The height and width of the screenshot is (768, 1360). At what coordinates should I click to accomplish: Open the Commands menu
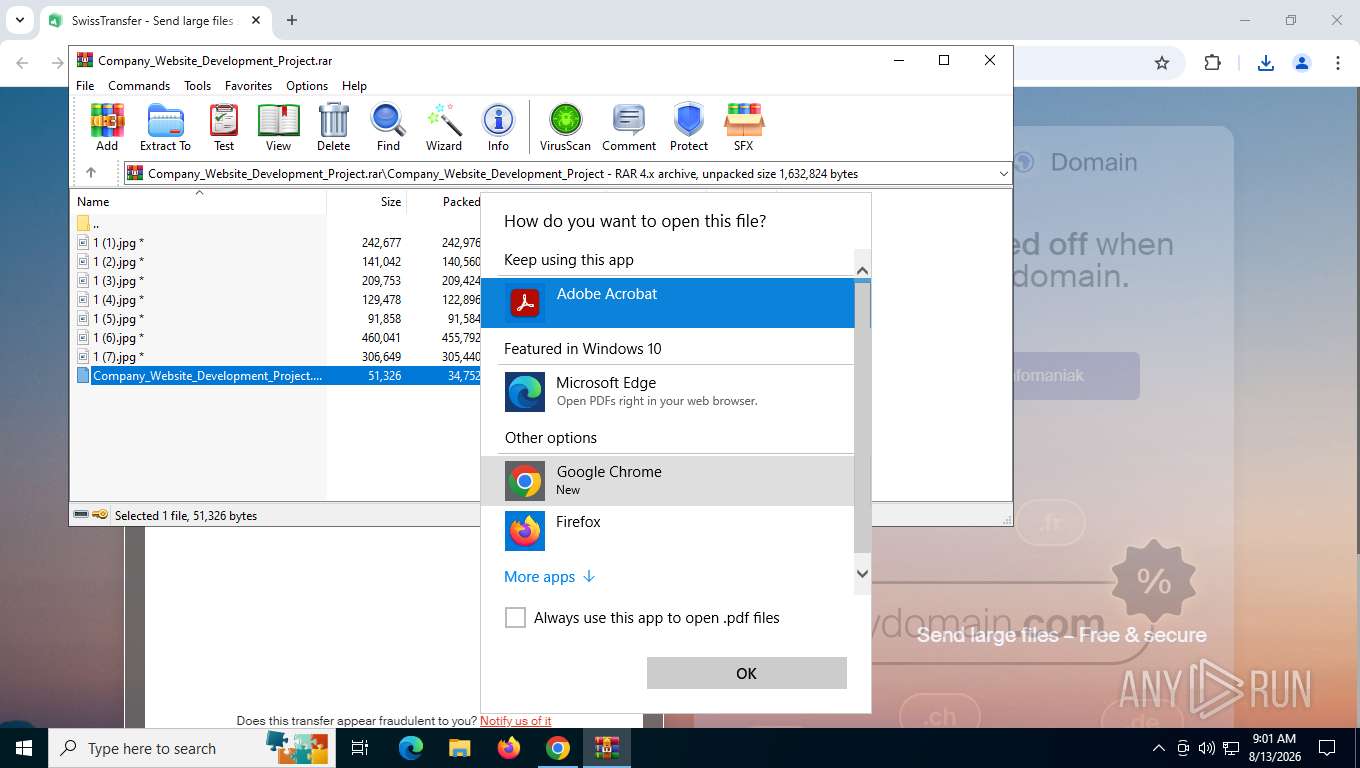(139, 86)
